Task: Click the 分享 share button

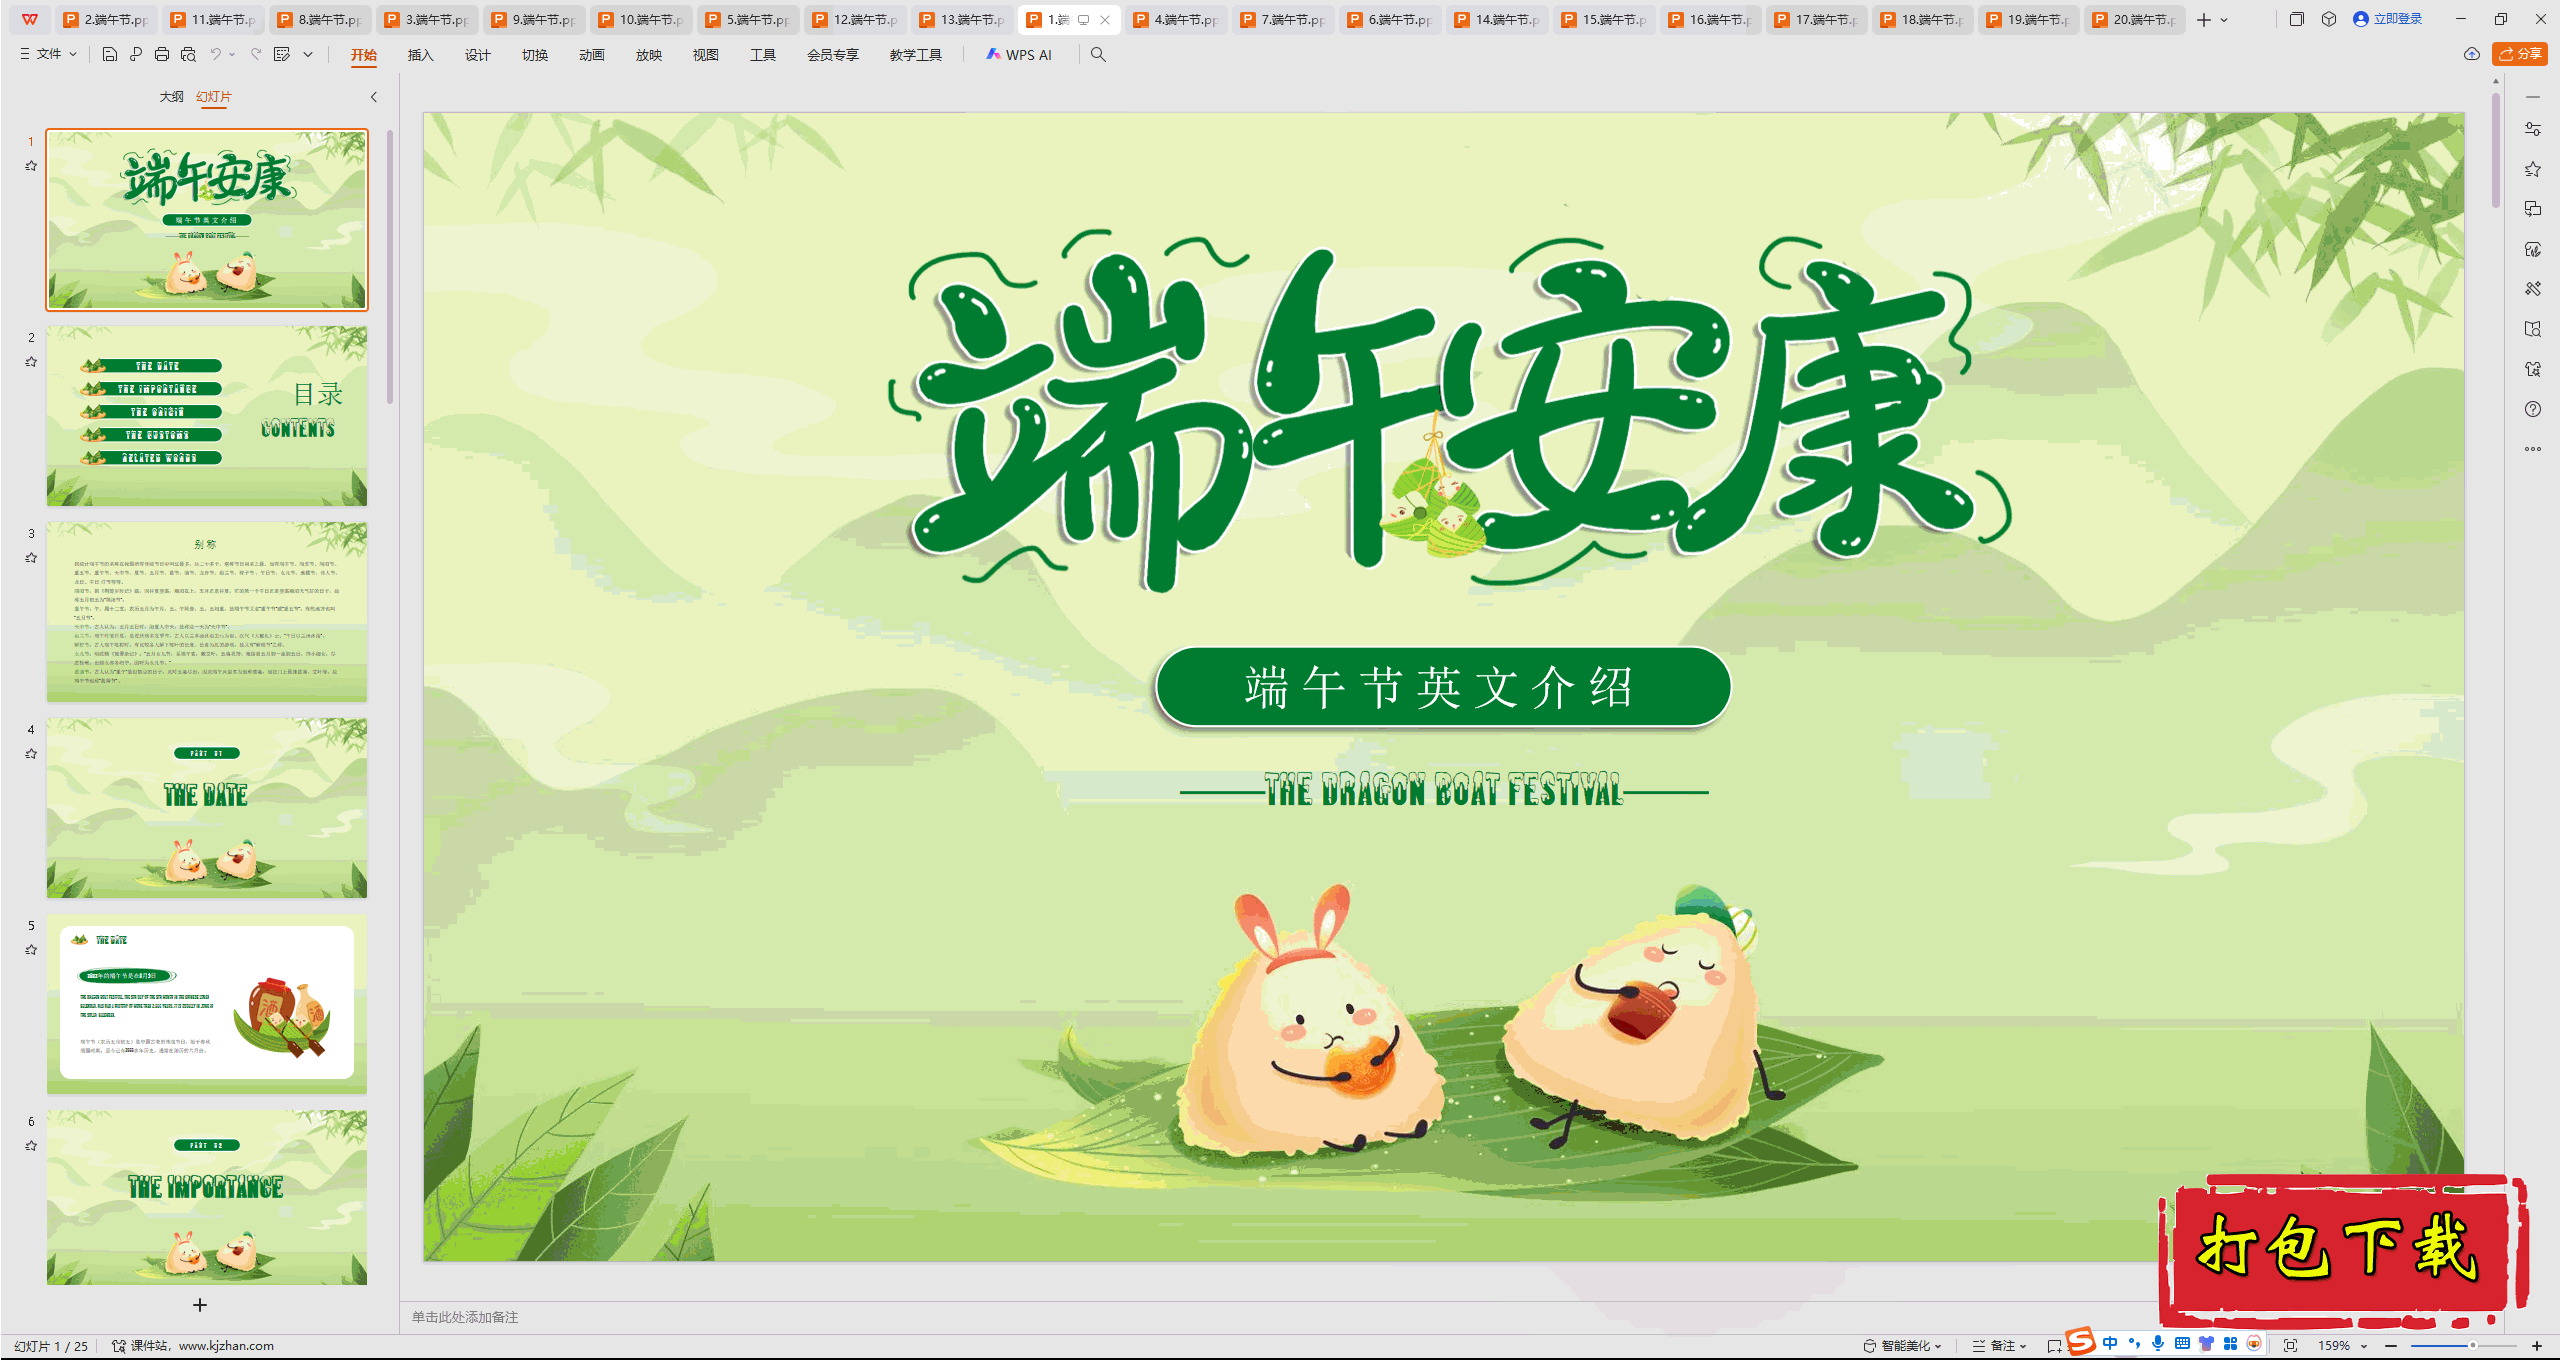Action: 2520,54
